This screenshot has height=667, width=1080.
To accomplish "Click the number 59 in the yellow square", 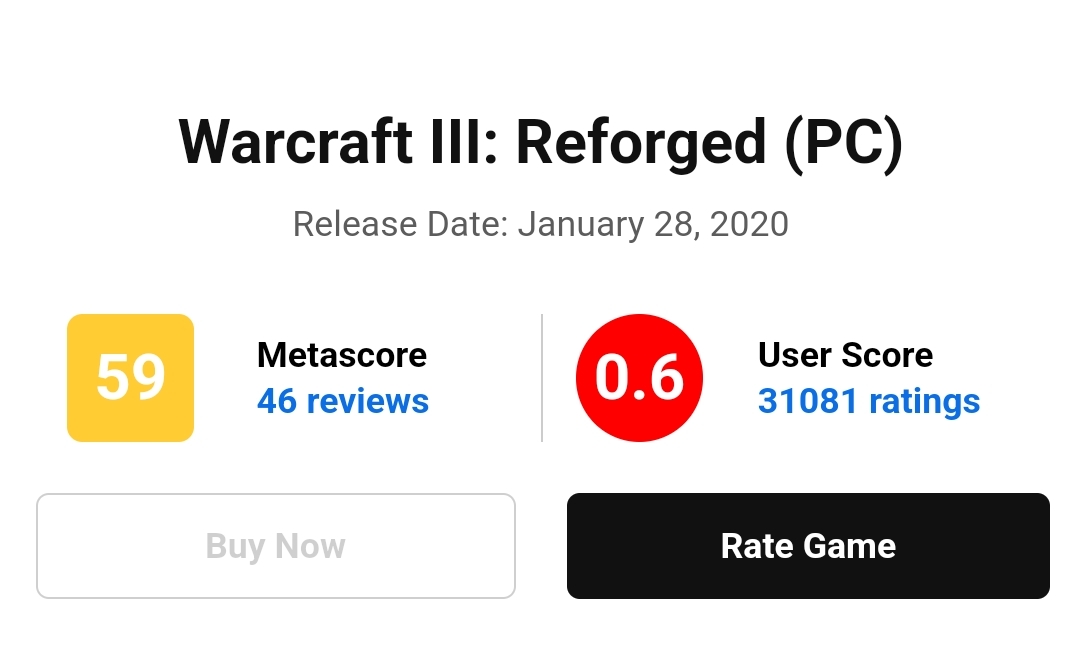I will coord(130,377).
